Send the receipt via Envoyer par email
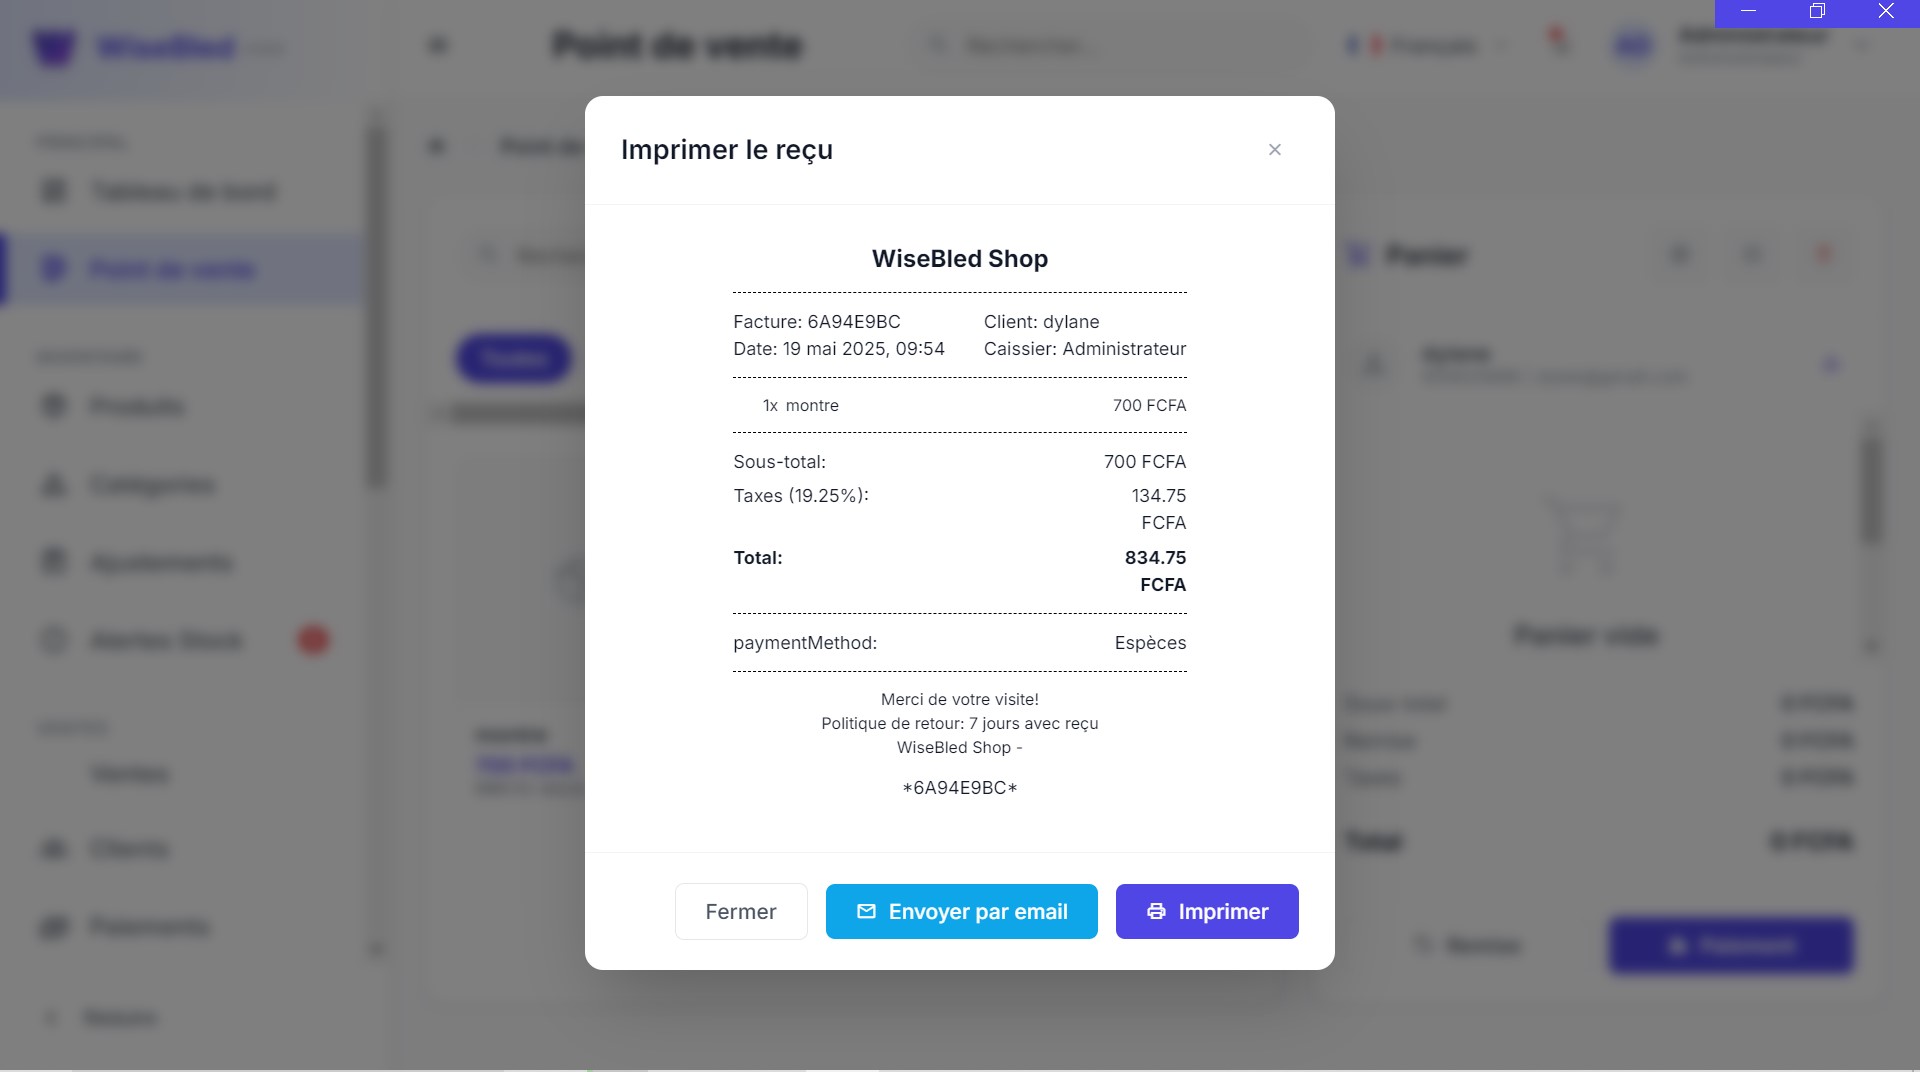1920x1072 pixels. (961, 911)
